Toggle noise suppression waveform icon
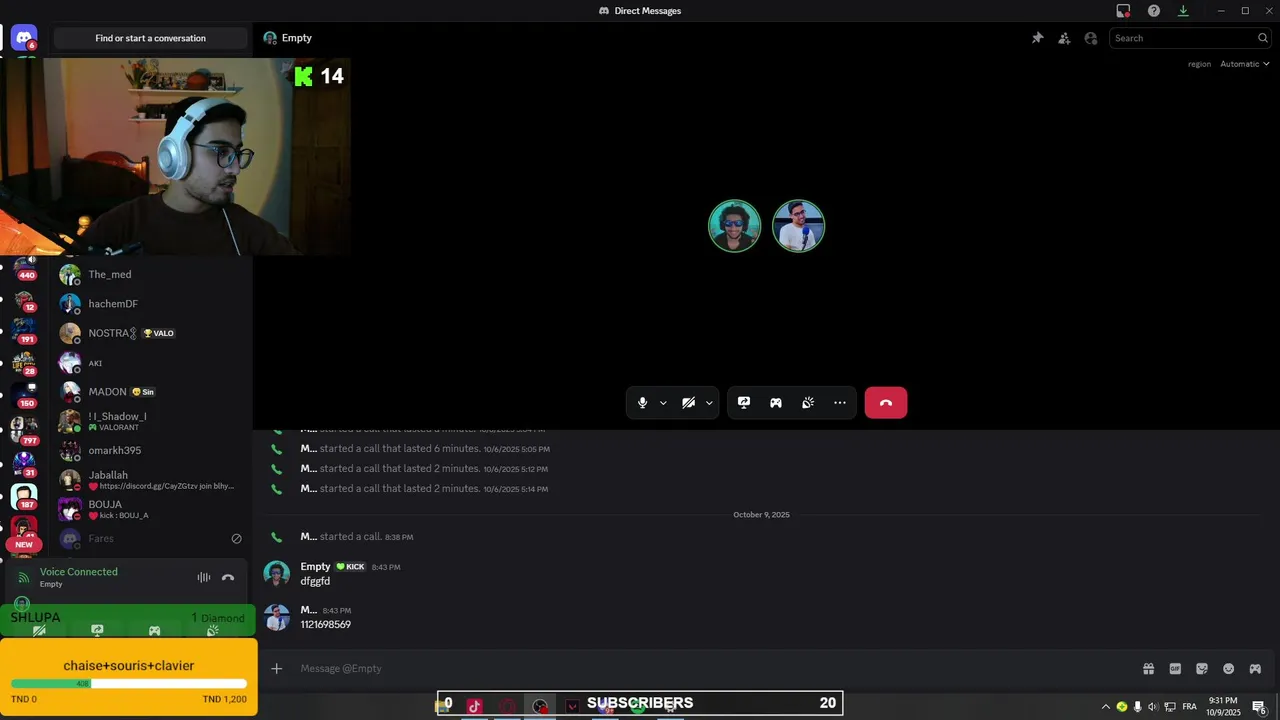Image resolution: width=1280 pixels, height=720 pixels. pos(204,577)
